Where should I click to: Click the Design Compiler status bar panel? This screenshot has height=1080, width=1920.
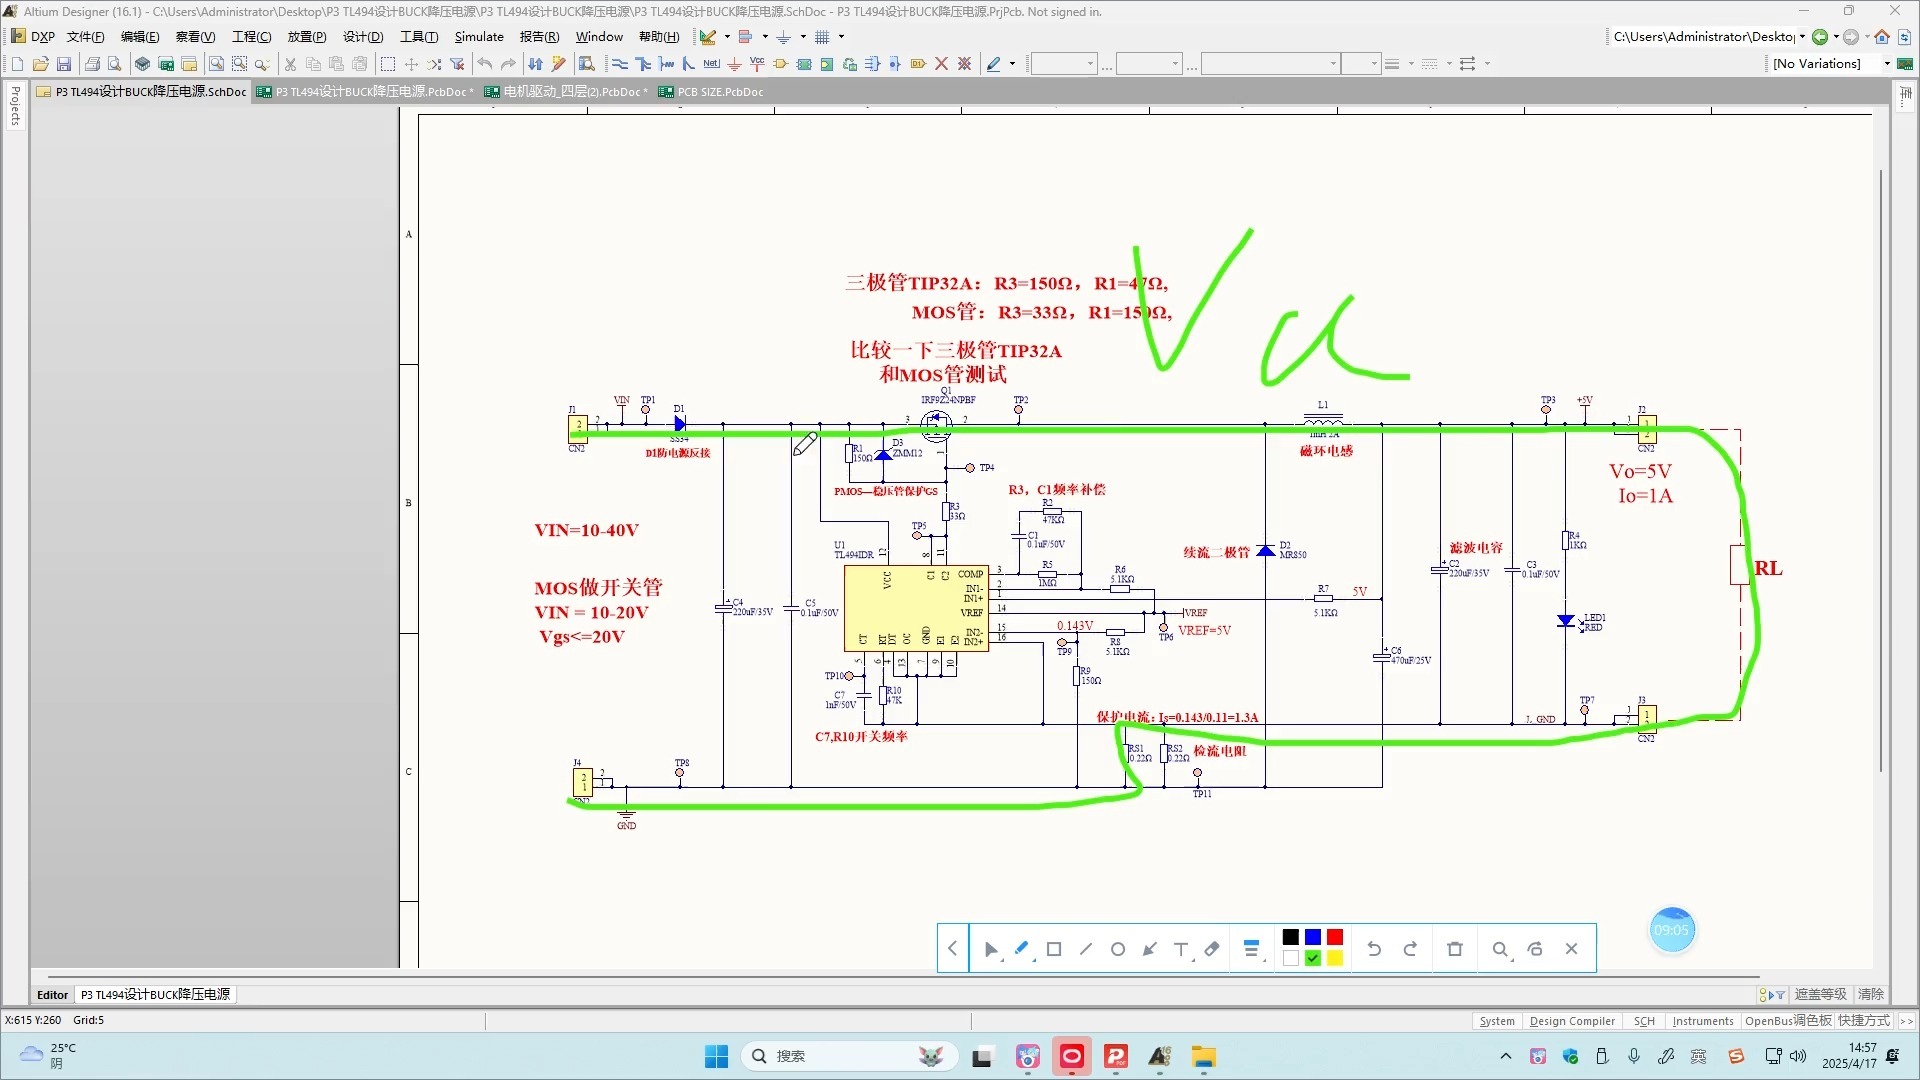coord(1571,1020)
